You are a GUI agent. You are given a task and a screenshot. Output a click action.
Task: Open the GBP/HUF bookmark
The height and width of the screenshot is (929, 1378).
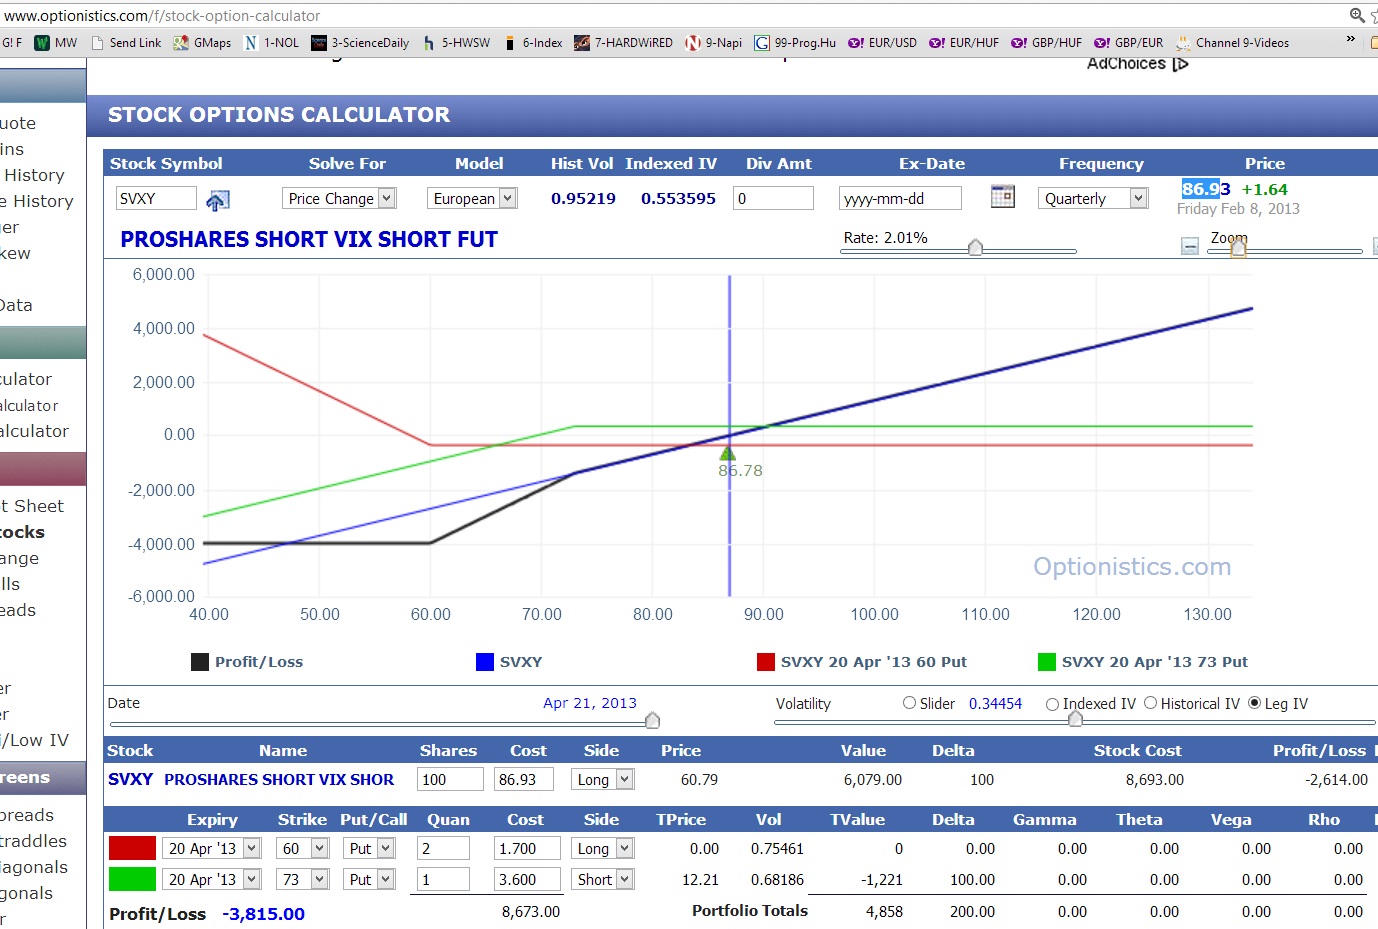click(1047, 42)
